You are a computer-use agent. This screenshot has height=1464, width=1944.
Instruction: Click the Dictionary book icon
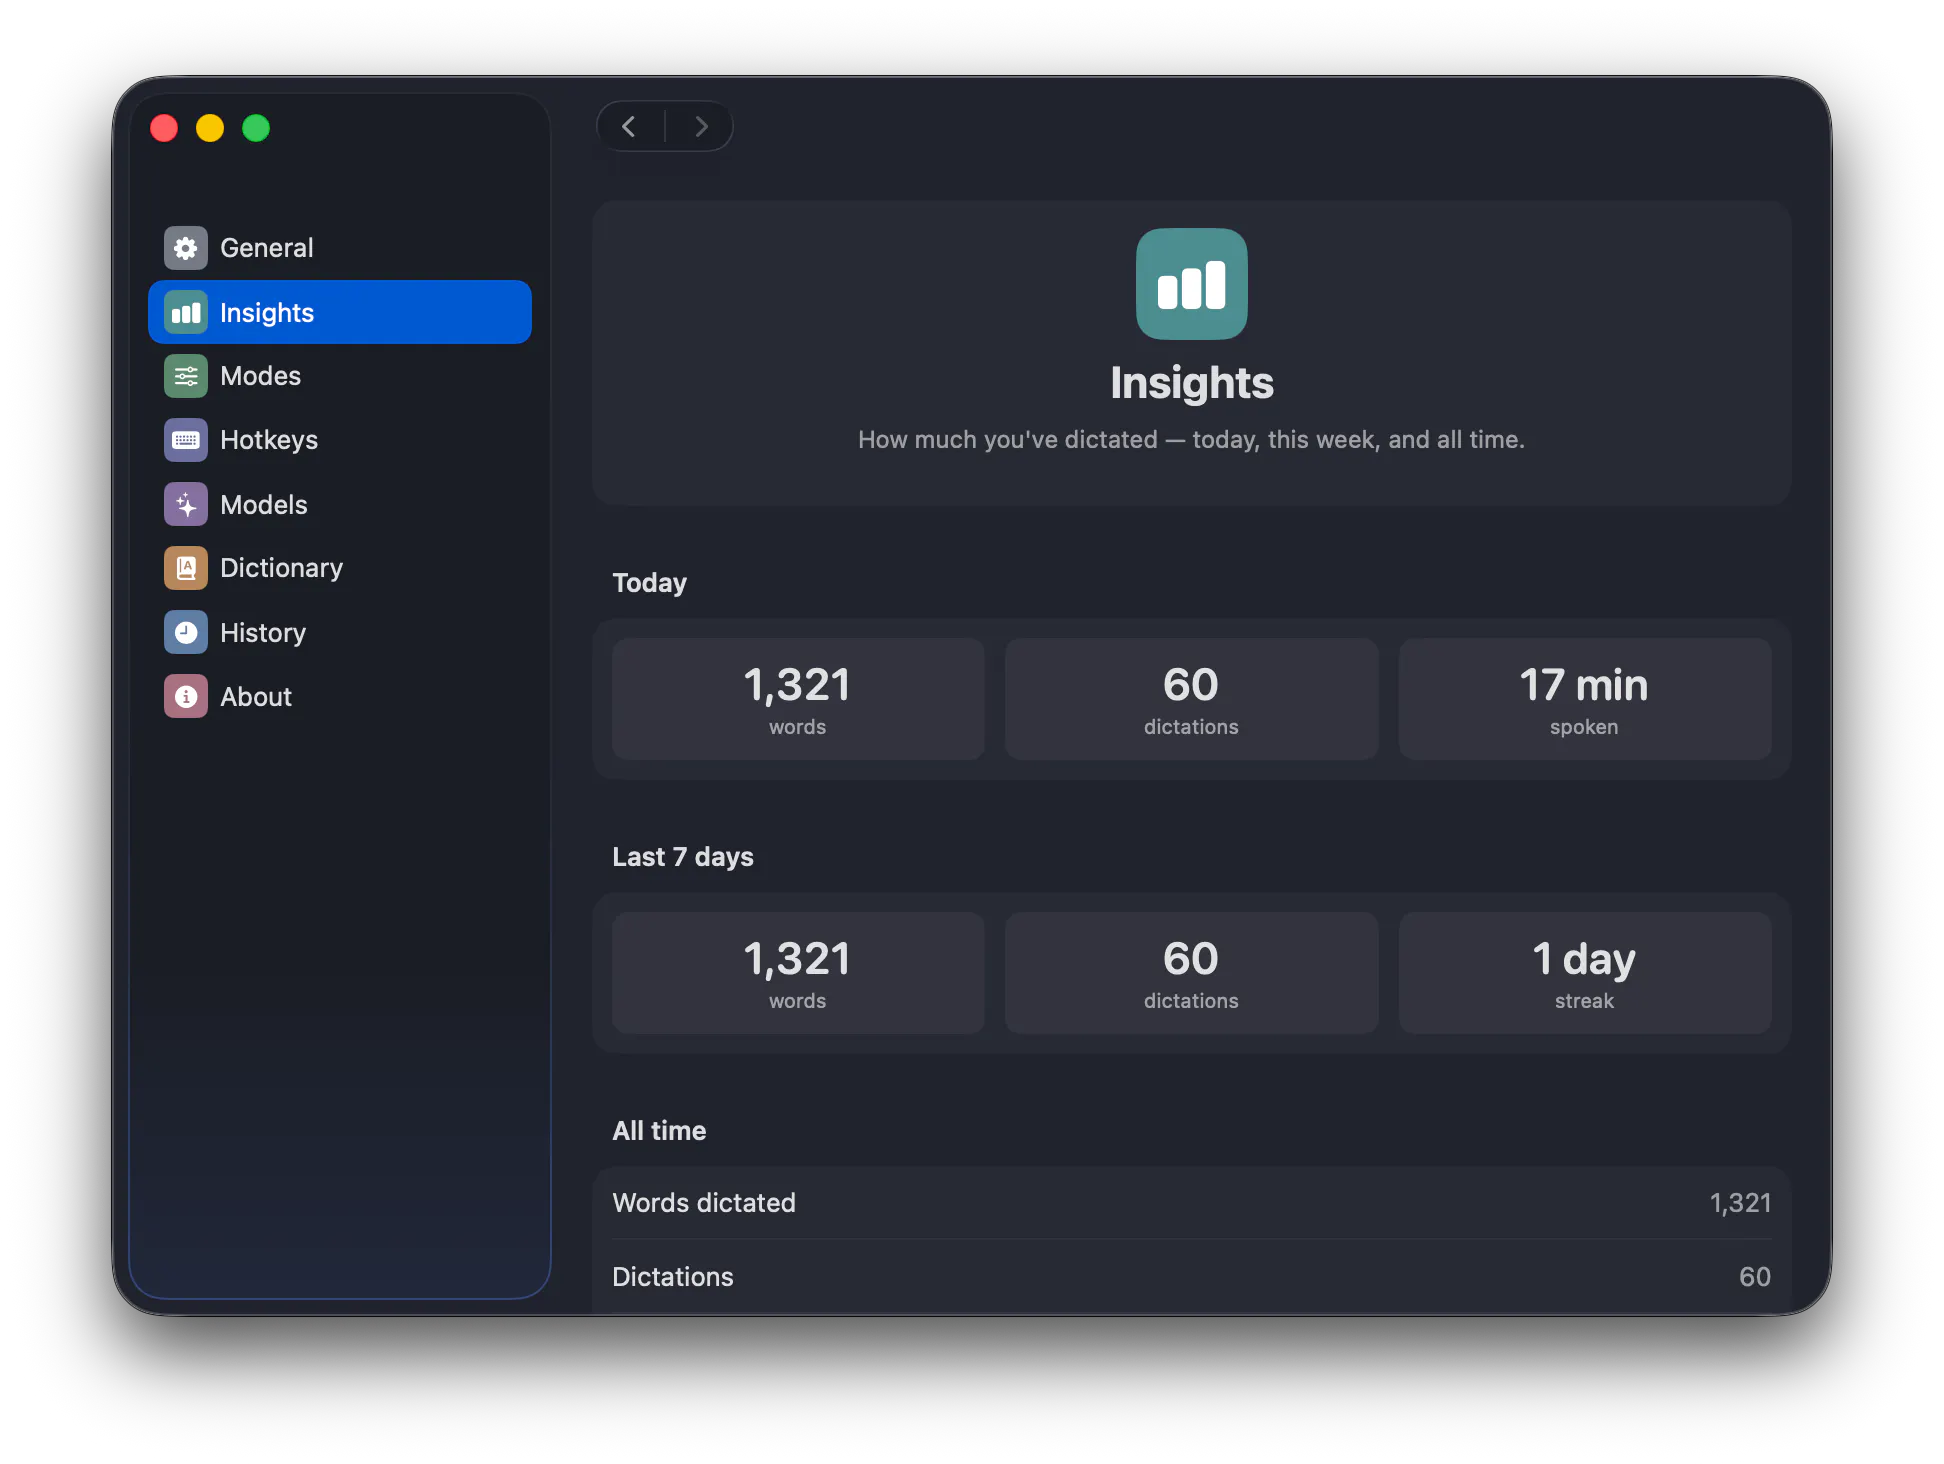186,568
